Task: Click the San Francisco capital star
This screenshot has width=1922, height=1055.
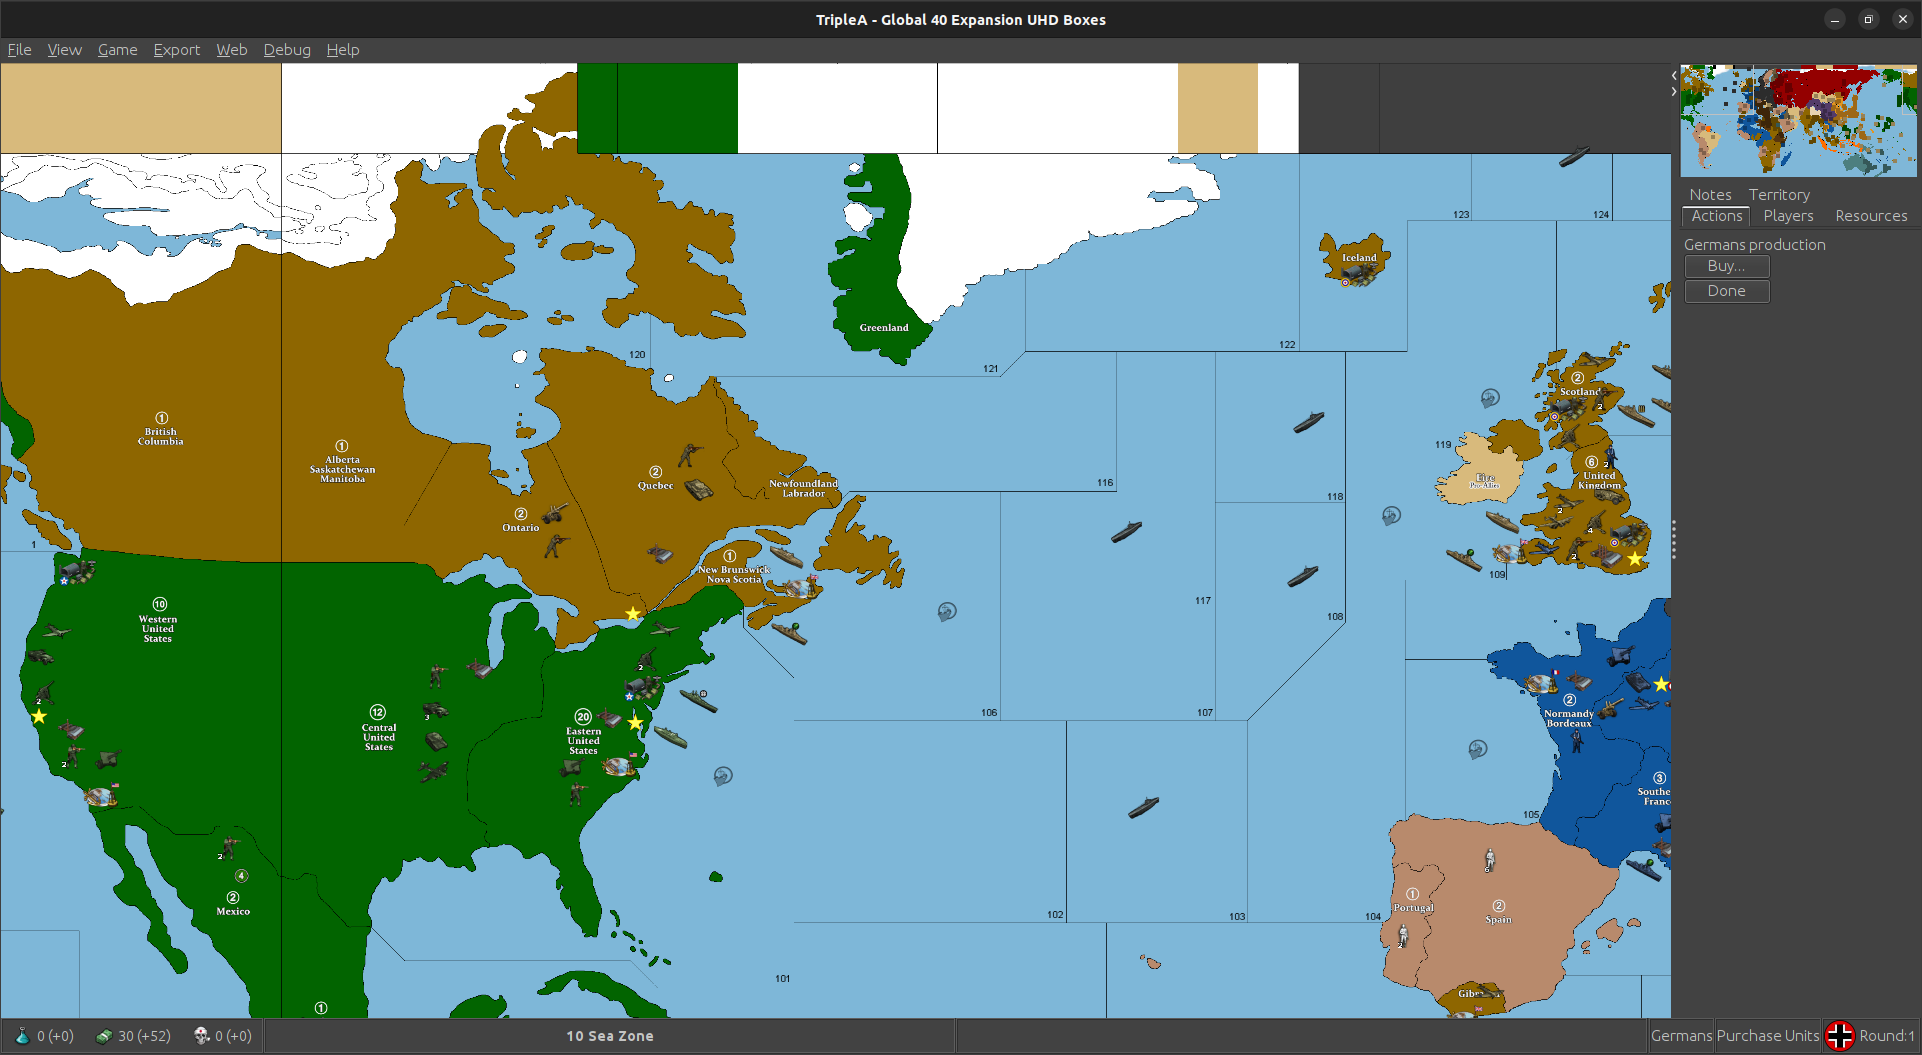Action: click(39, 716)
